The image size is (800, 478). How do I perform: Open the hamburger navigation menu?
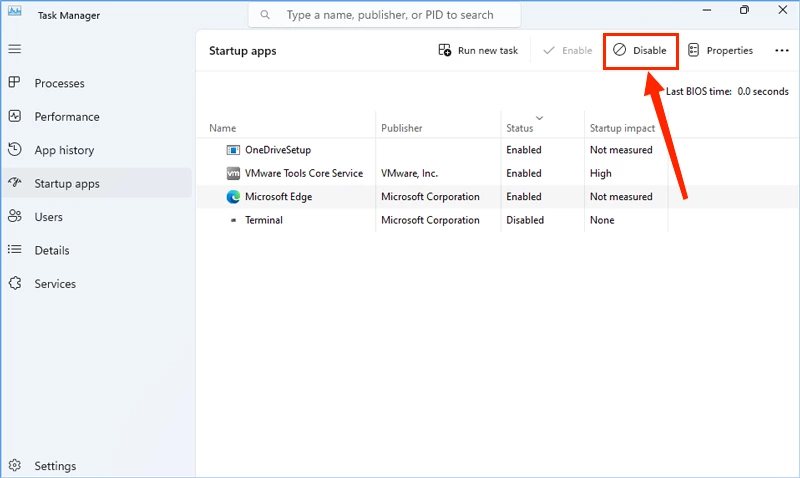tap(14, 49)
